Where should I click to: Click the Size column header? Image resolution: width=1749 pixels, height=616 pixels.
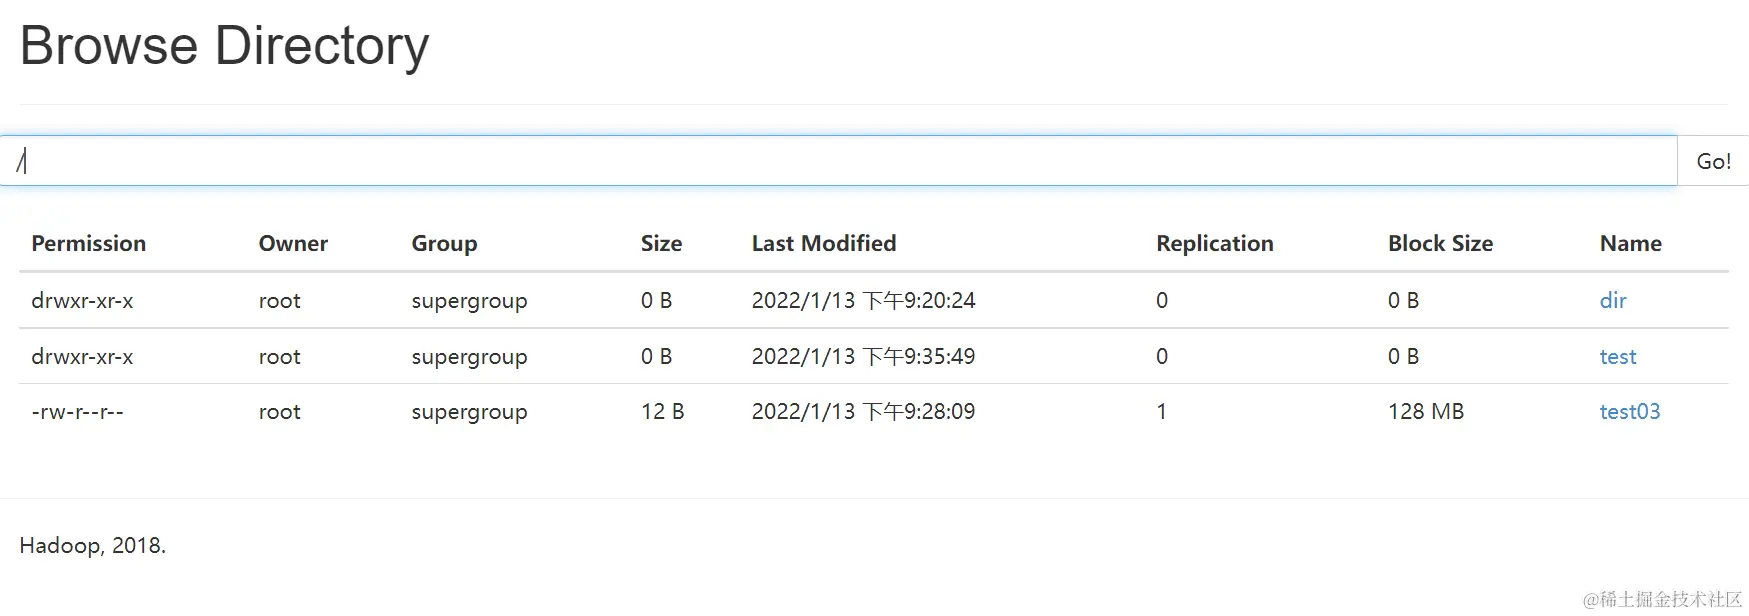coord(661,243)
